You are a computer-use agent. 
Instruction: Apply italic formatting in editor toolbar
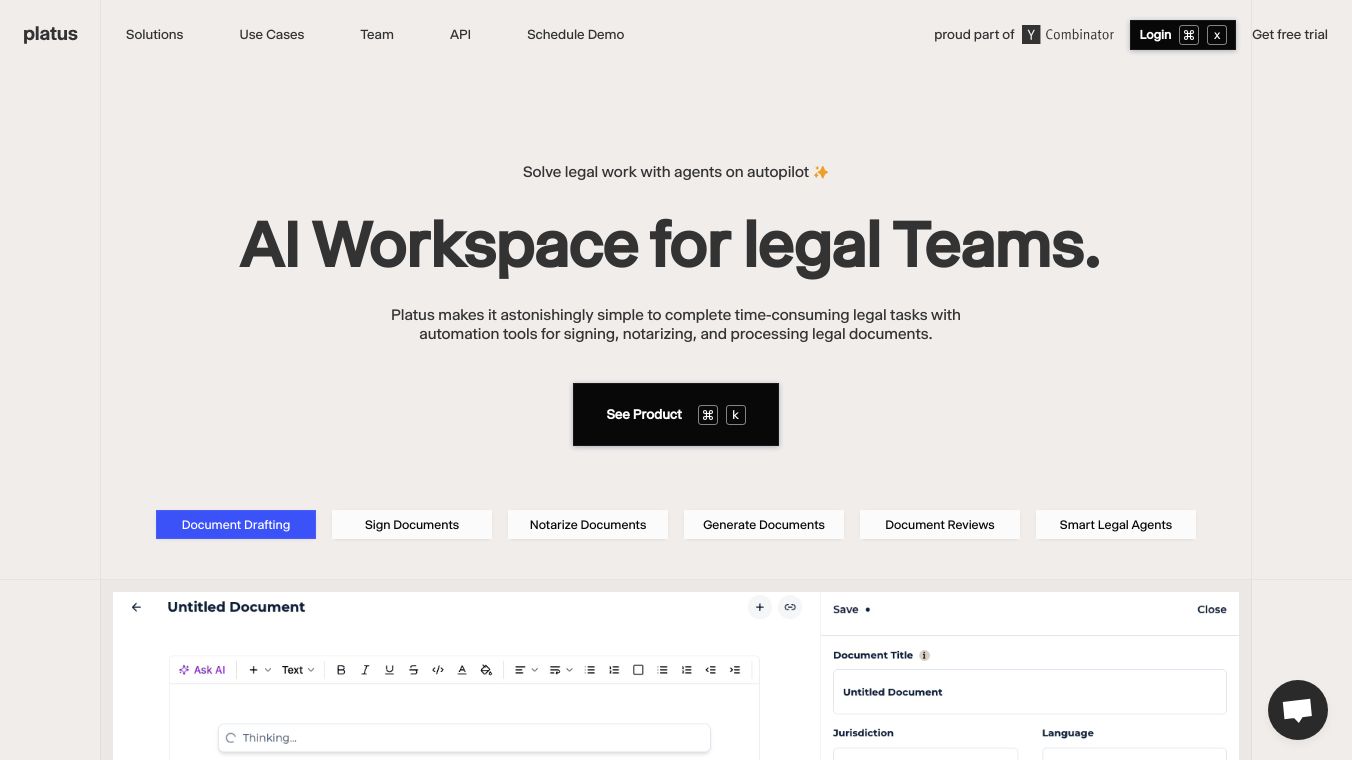365,670
